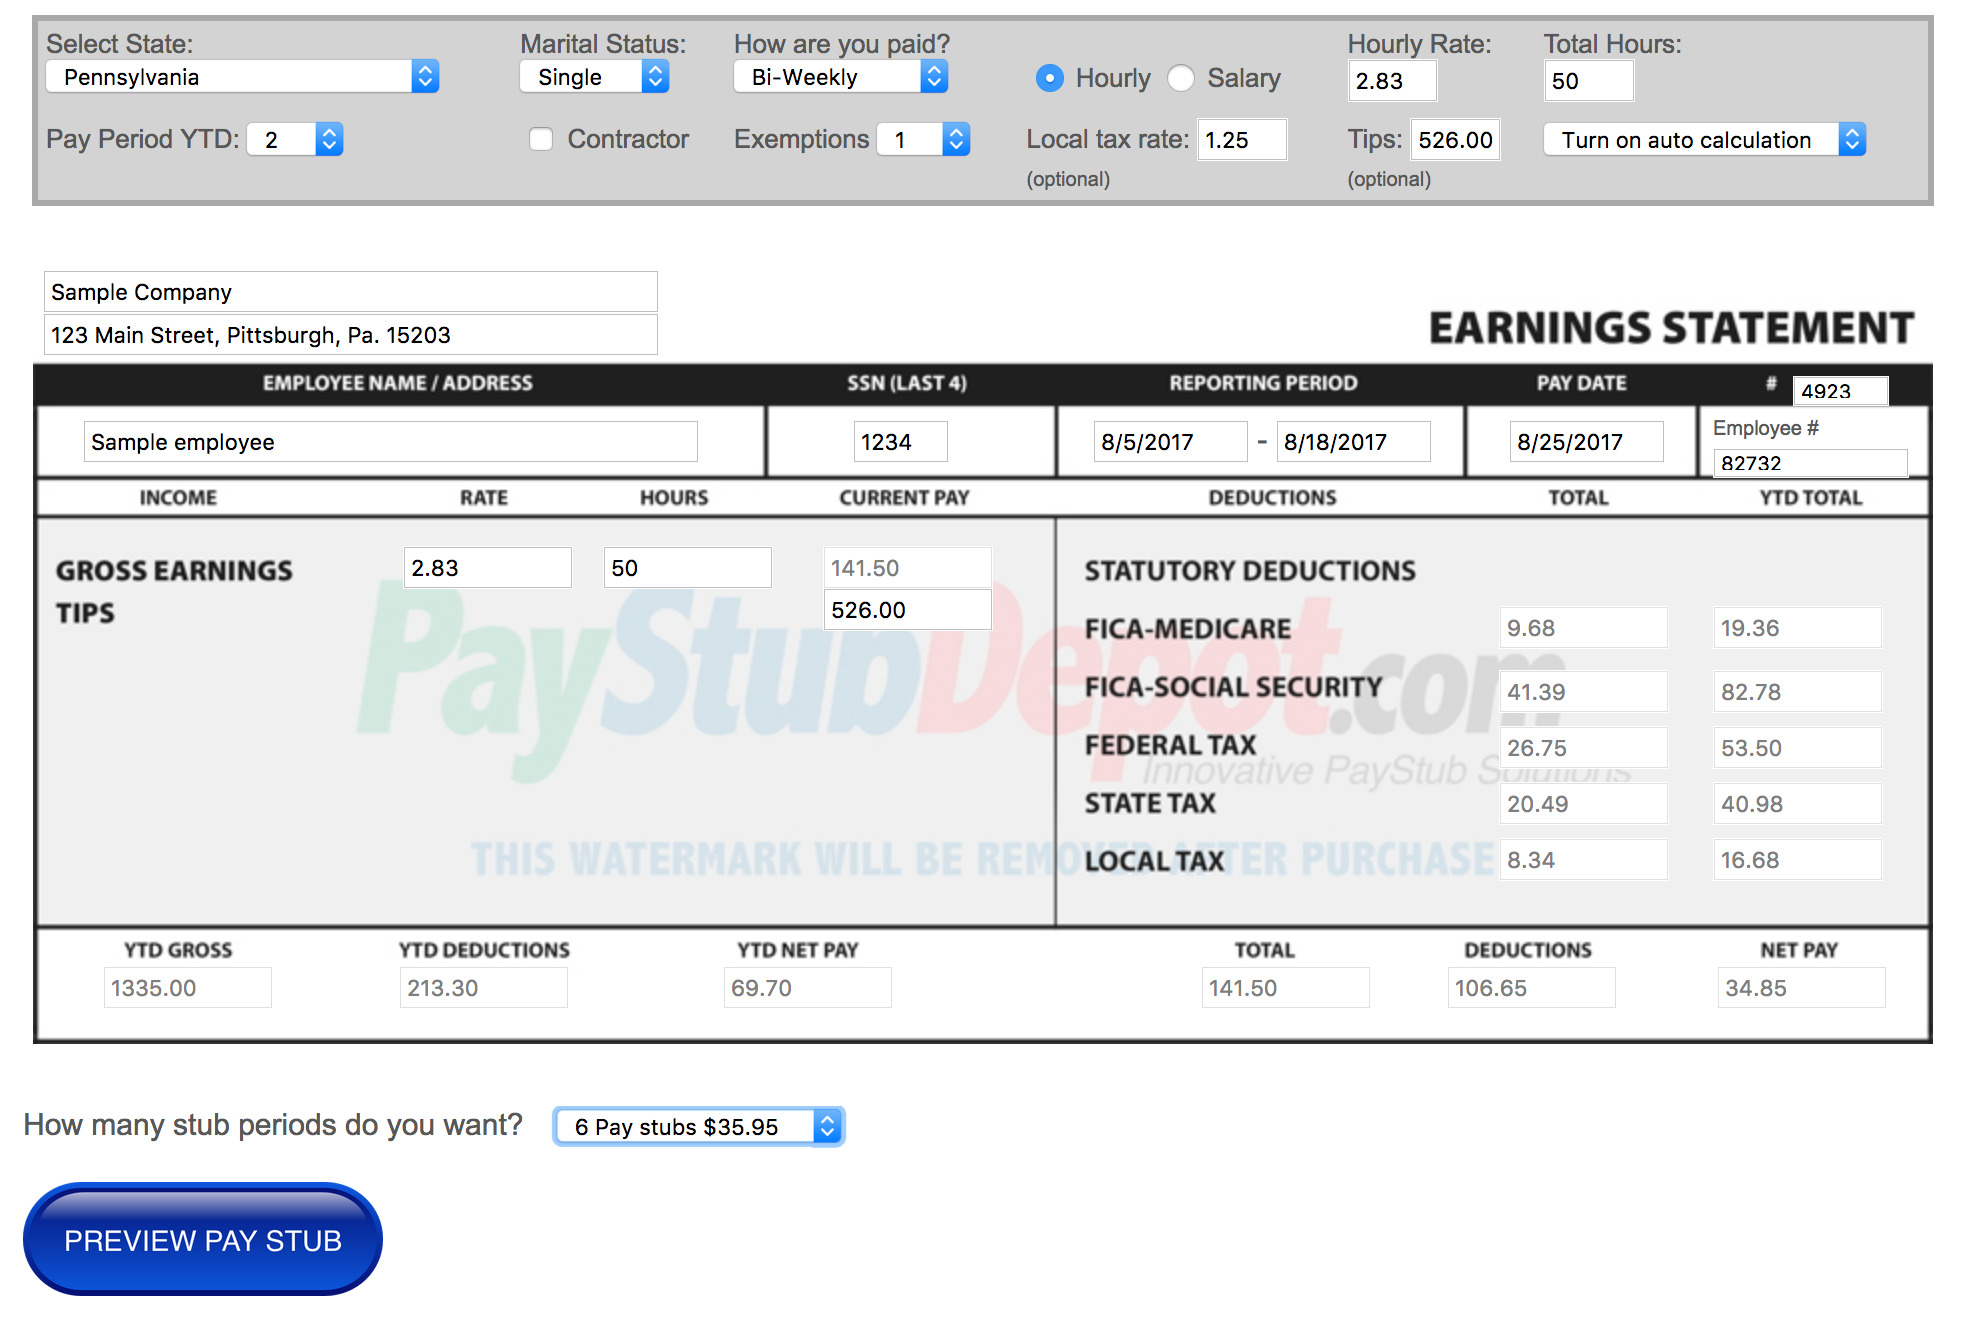Viewport: 1964px width, 1324px height.
Task: Click the Employee # field showing 82732
Action: 1810,463
